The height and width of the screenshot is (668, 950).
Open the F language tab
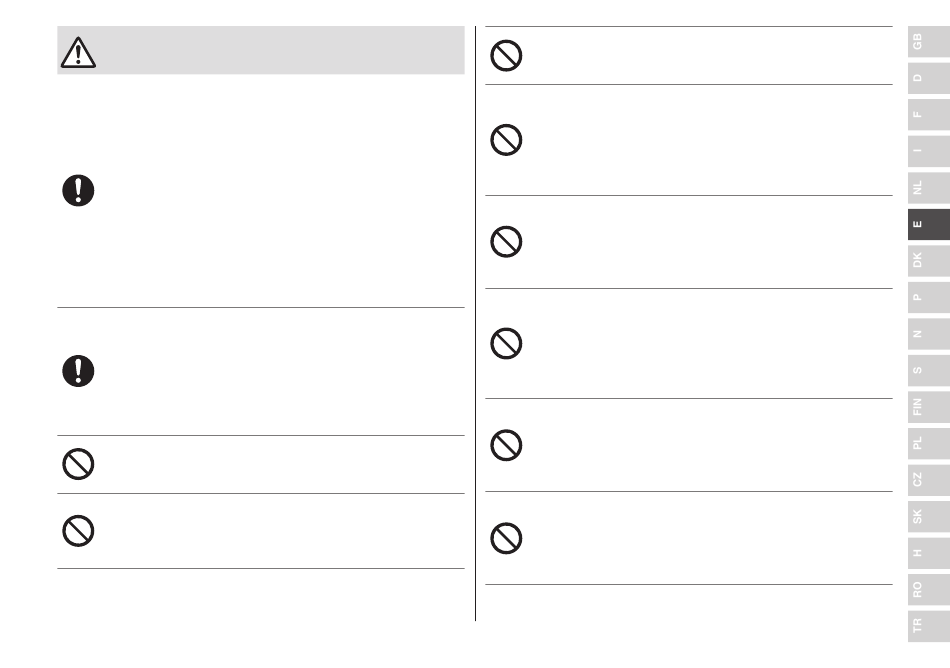pyautogui.click(x=929, y=114)
